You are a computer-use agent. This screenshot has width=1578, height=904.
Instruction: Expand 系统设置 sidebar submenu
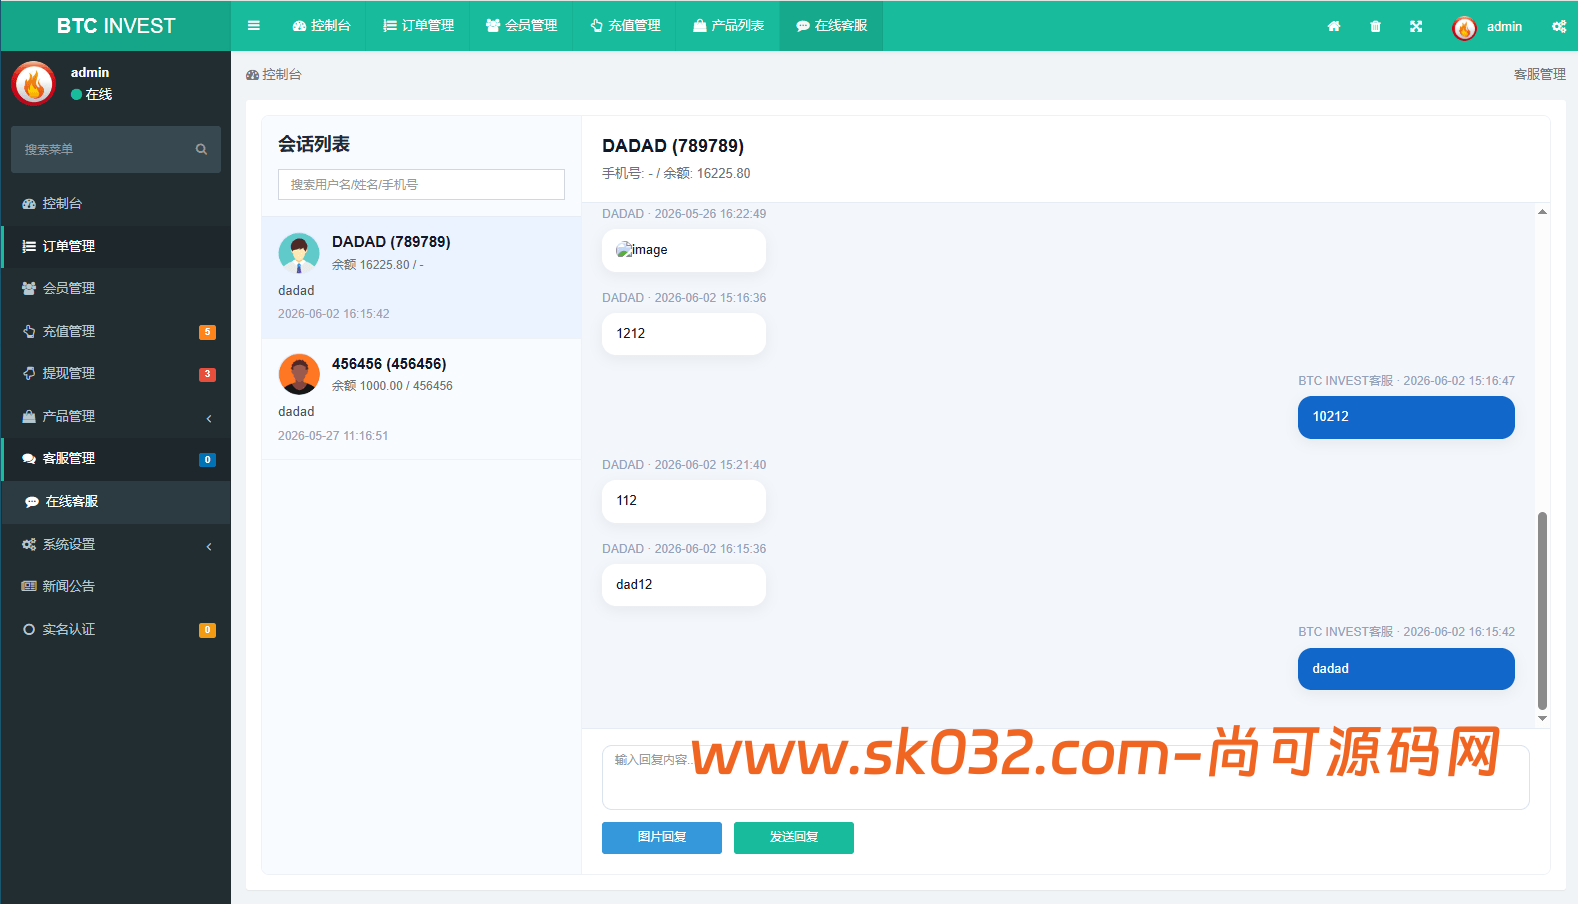pyautogui.click(x=115, y=544)
